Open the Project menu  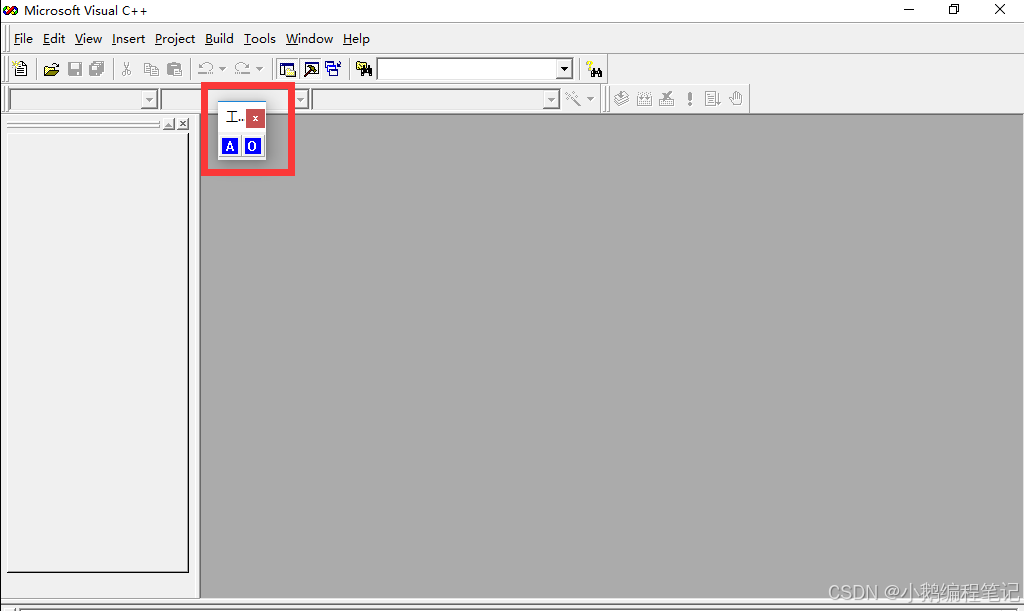(174, 39)
